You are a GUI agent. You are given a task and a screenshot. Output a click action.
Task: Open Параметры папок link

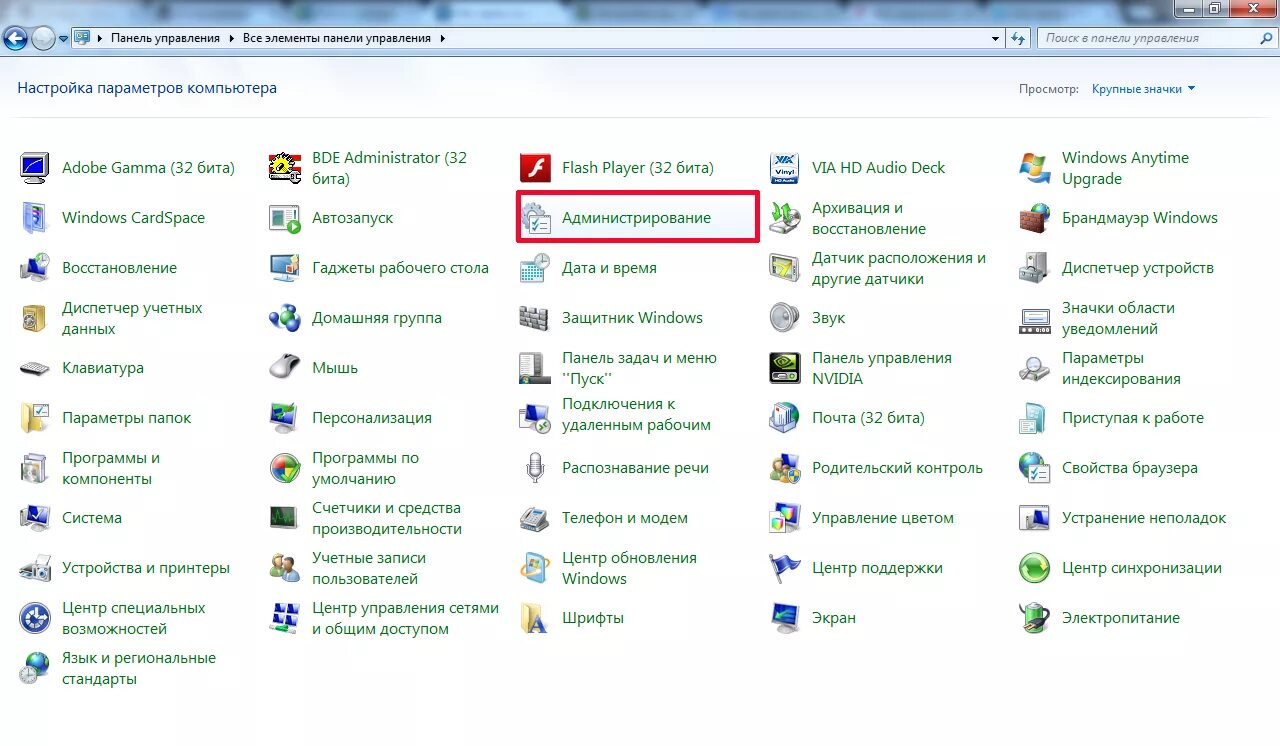pyautogui.click(x=126, y=418)
